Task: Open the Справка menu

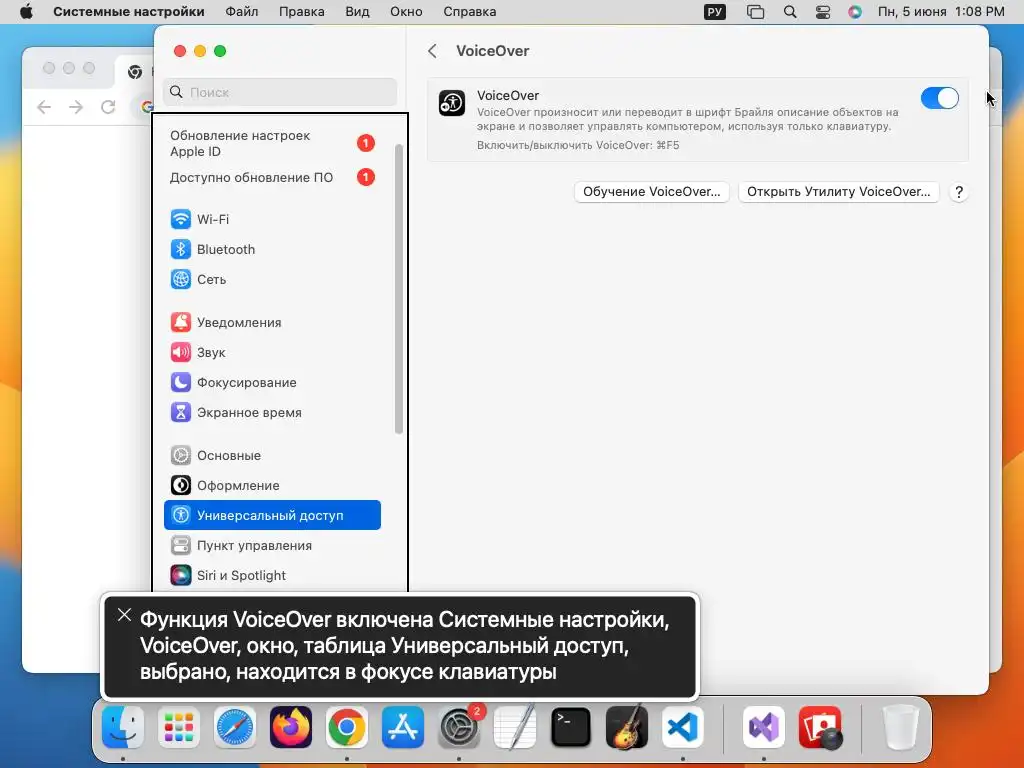Action: pos(470,12)
